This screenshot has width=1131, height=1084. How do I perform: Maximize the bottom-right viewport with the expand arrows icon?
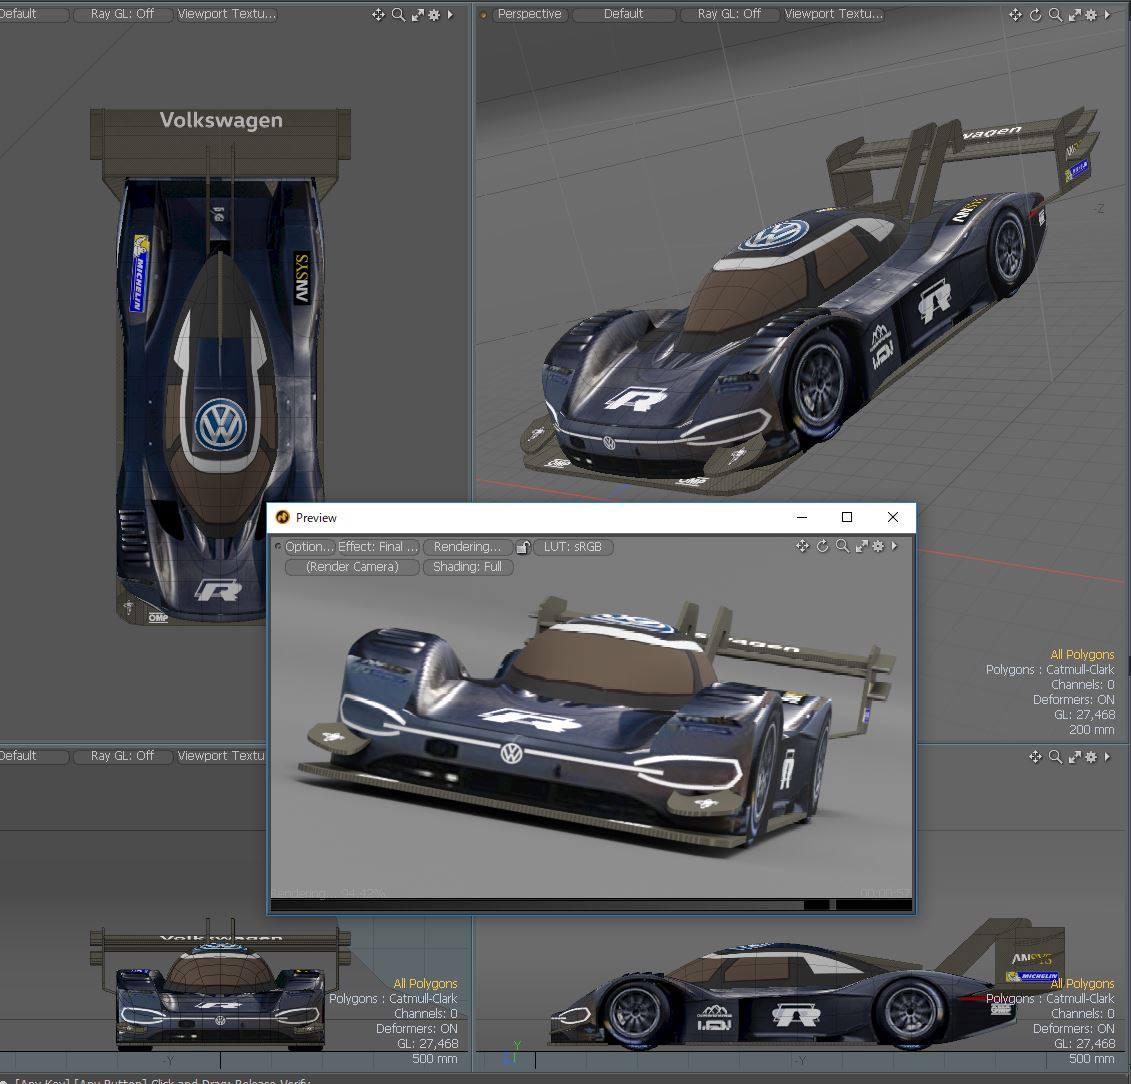pos(1075,757)
